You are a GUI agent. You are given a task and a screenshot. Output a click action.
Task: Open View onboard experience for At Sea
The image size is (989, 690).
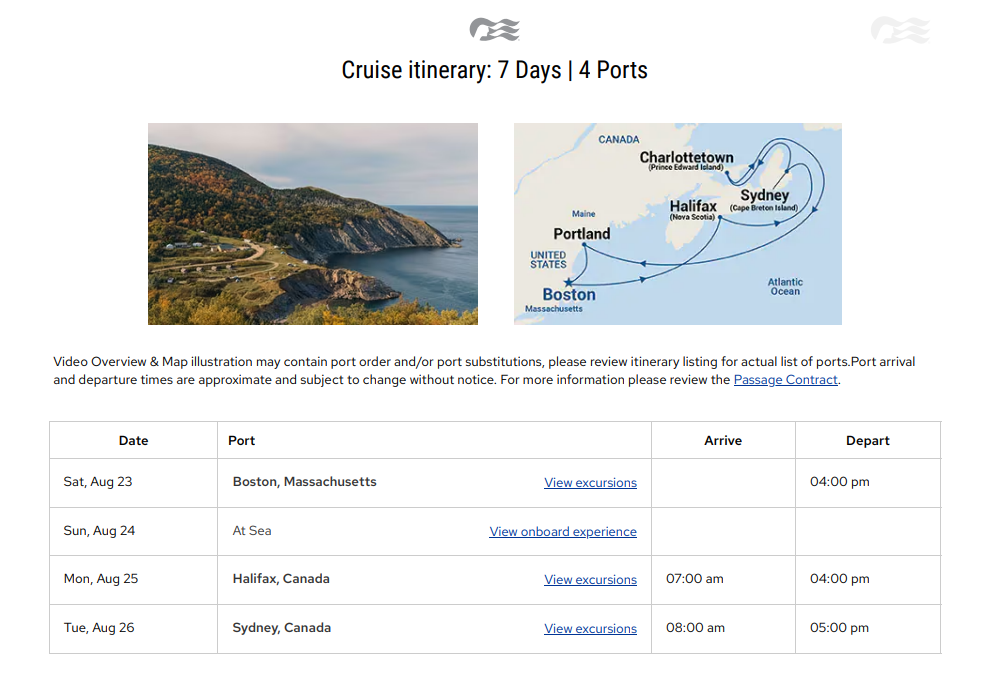point(562,532)
